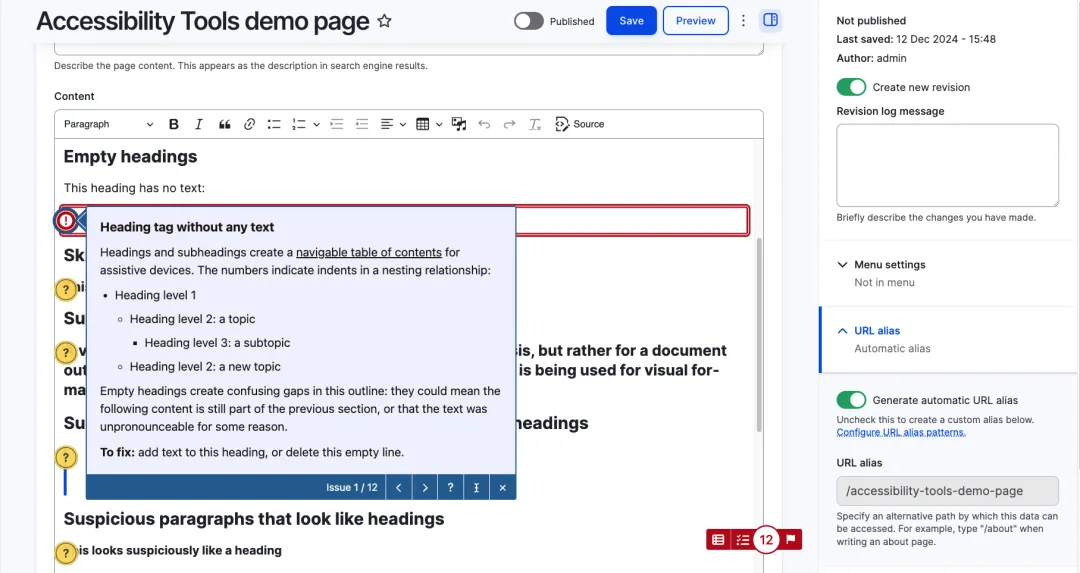This screenshot has height=573, width=1080.
Task: Create a numbered list
Action: (299, 124)
